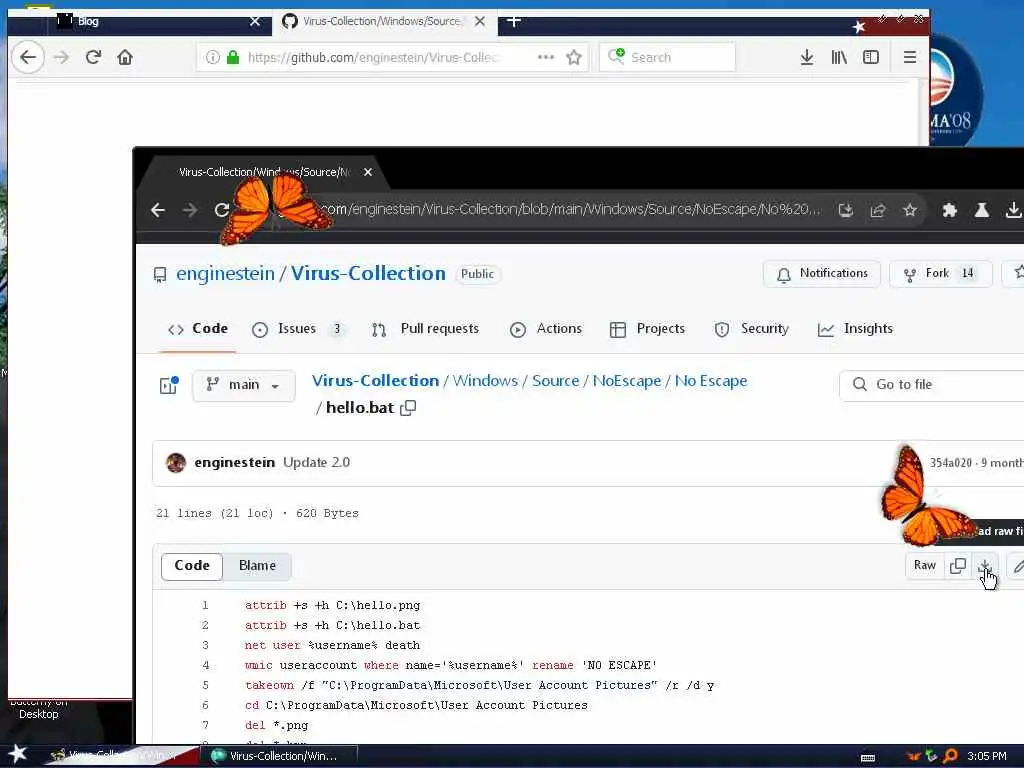
Task: Open the 354a020 commit hash link
Action: (951, 463)
